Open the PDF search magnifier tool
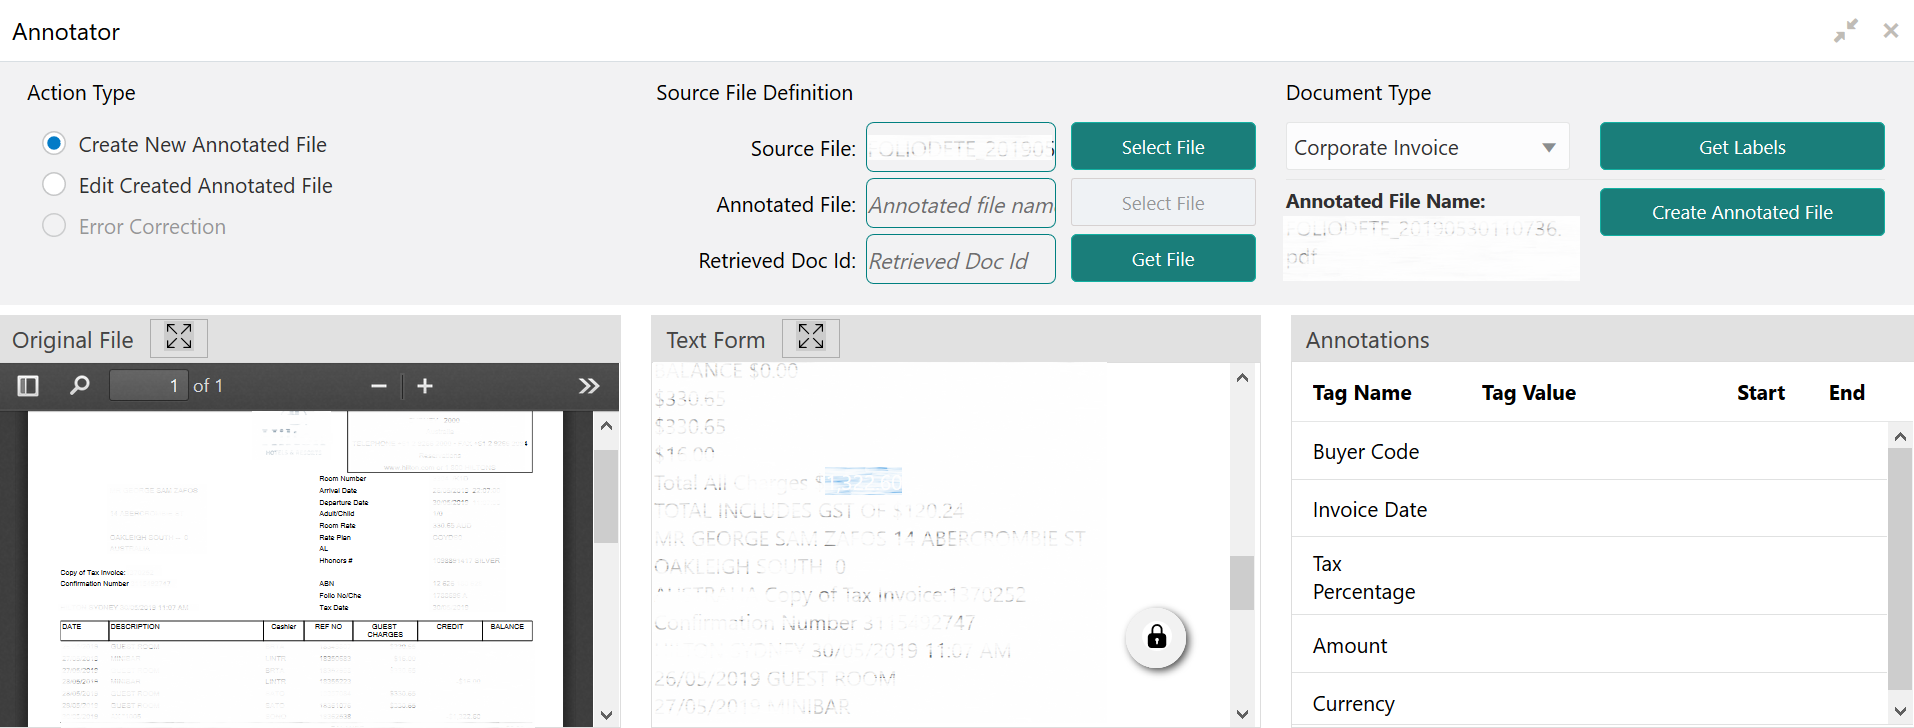 point(79,386)
